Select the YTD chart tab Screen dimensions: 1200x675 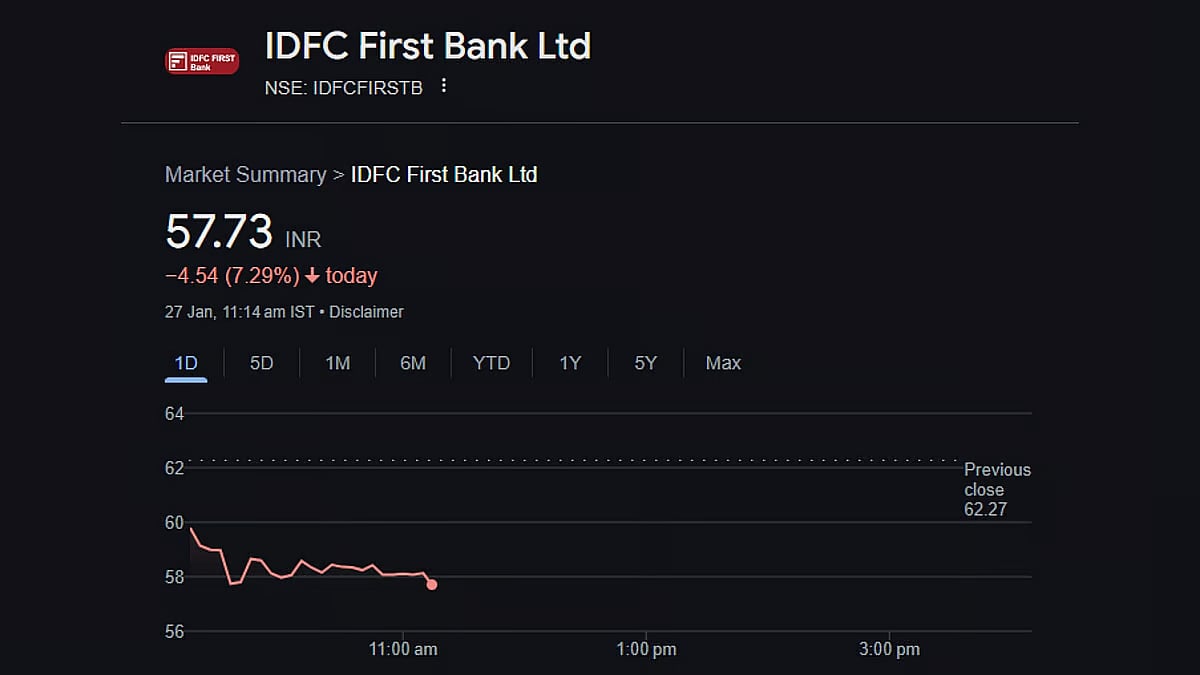491,363
